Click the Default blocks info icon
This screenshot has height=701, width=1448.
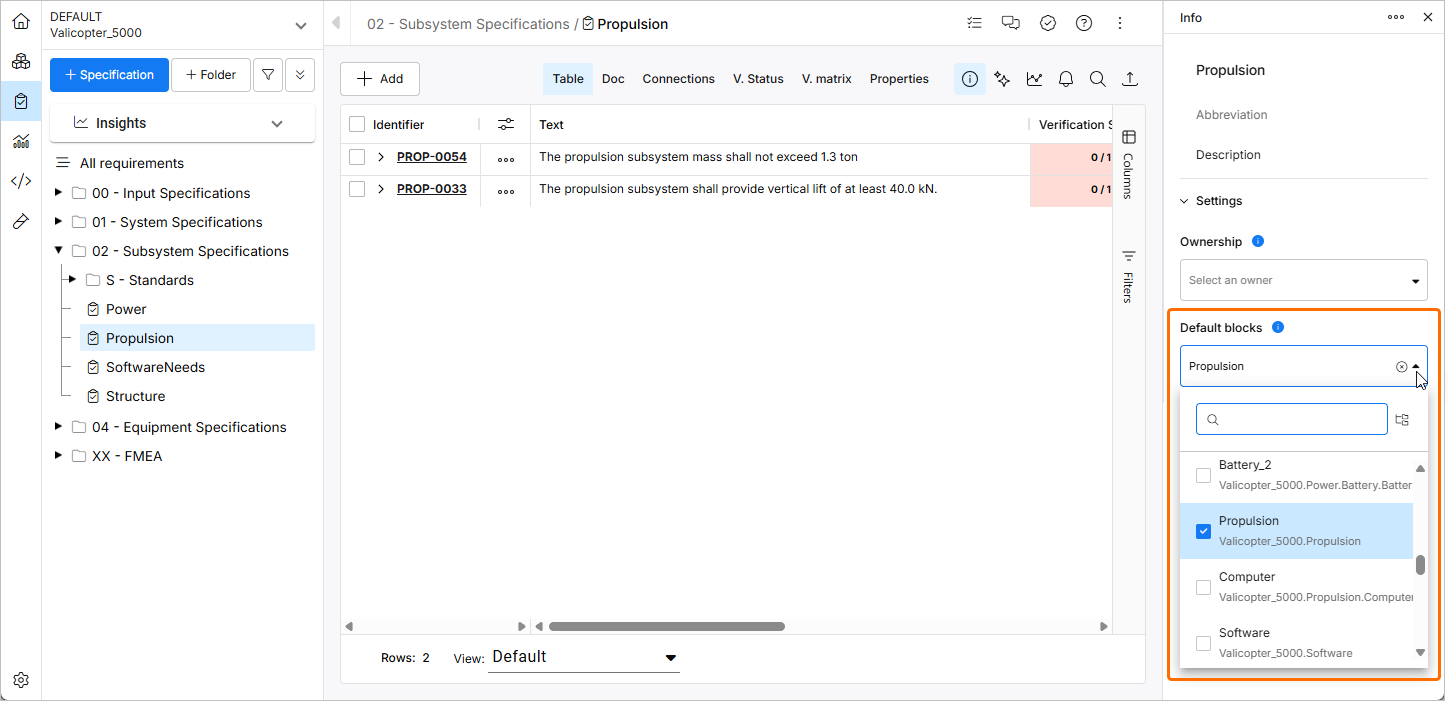click(x=1278, y=327)
